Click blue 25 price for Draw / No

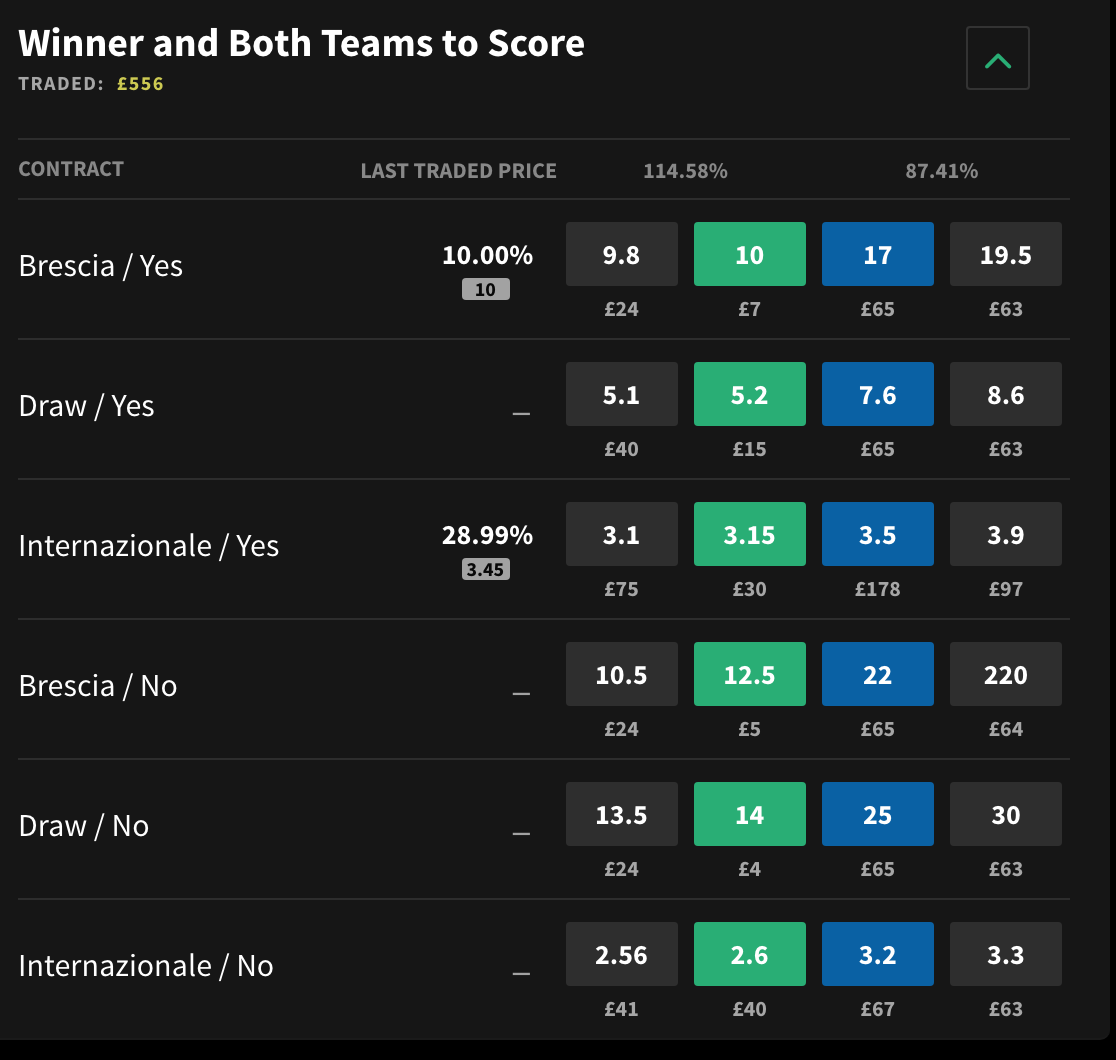click(x=877, y=815)
